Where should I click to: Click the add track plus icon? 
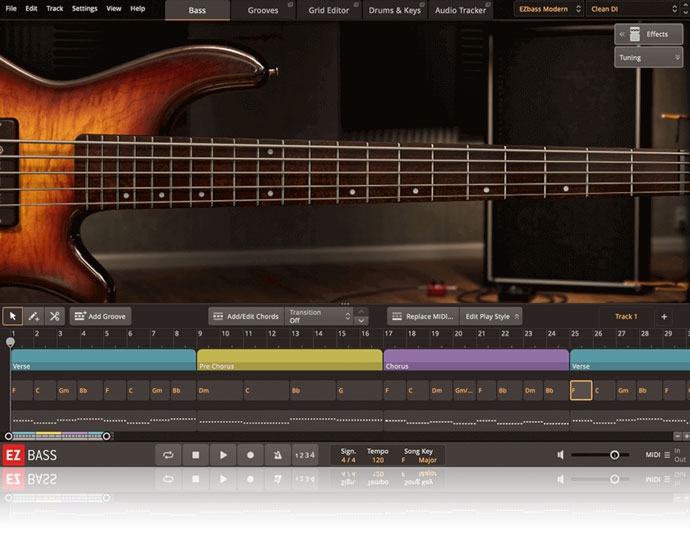664,317
